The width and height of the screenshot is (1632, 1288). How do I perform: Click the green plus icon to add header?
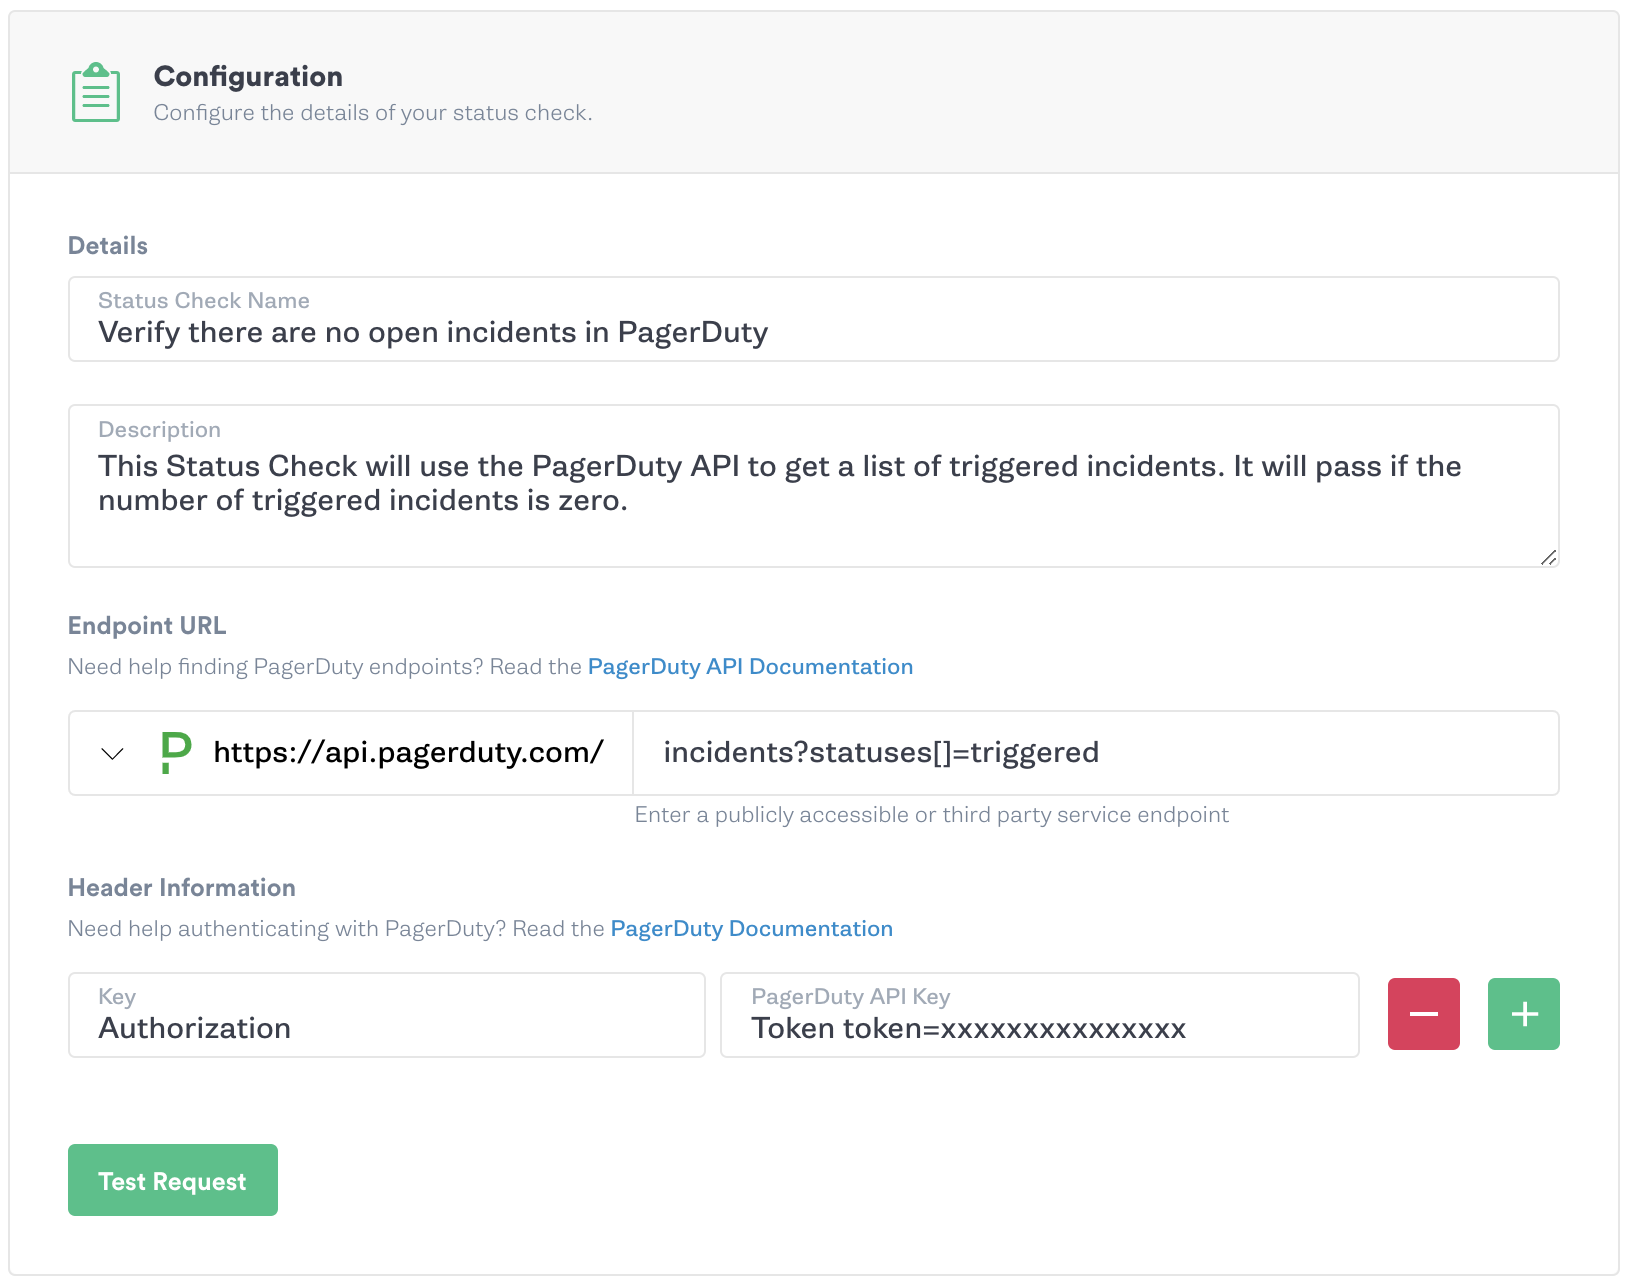pyautogui.click(x=1523, y=1014)
